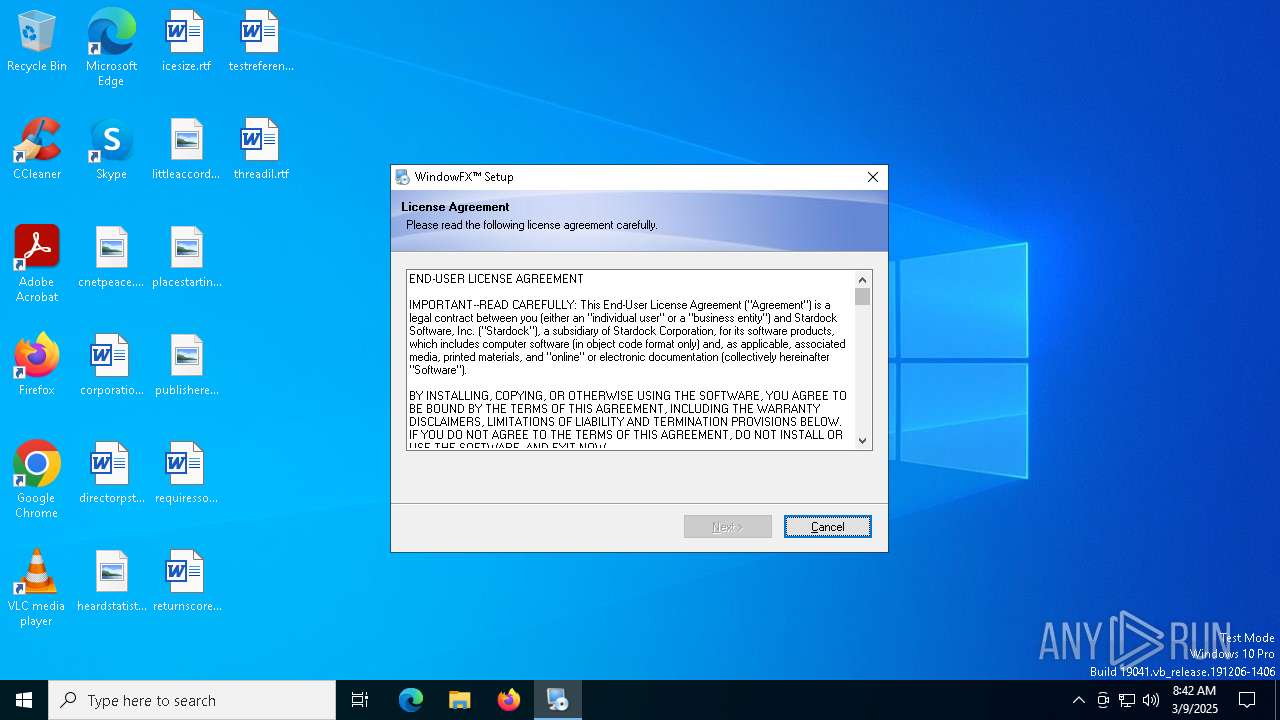The image size is (1280, 720).
Task: Open Firefox from the taskbar
Action: 509,700
